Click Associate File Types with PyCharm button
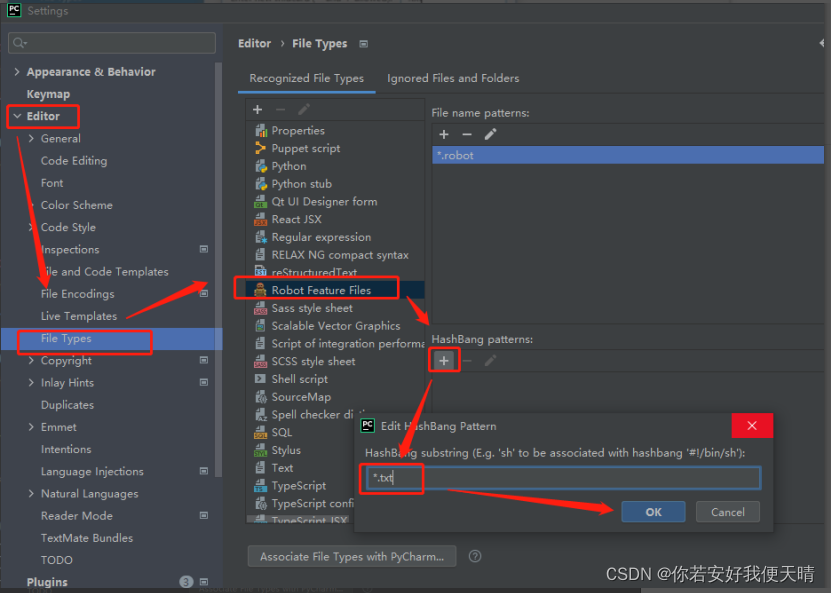 pos(351,556)
